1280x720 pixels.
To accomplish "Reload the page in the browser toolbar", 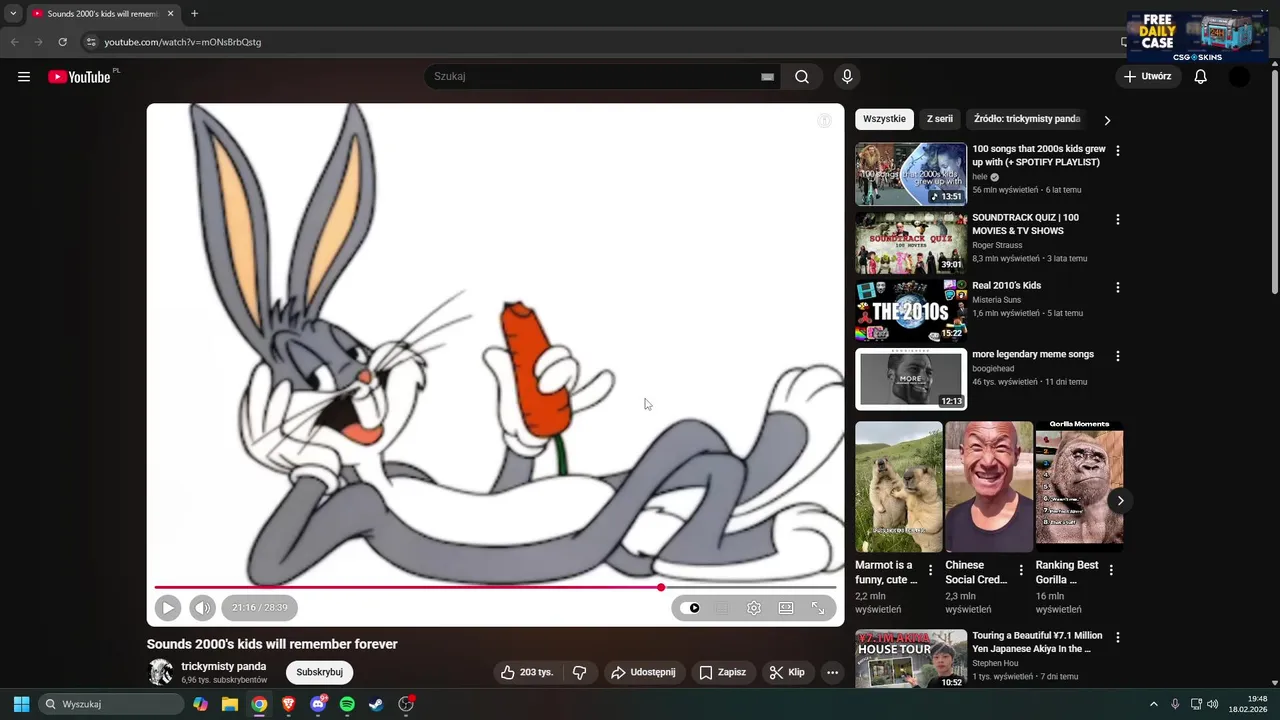I will pos(62,42).
